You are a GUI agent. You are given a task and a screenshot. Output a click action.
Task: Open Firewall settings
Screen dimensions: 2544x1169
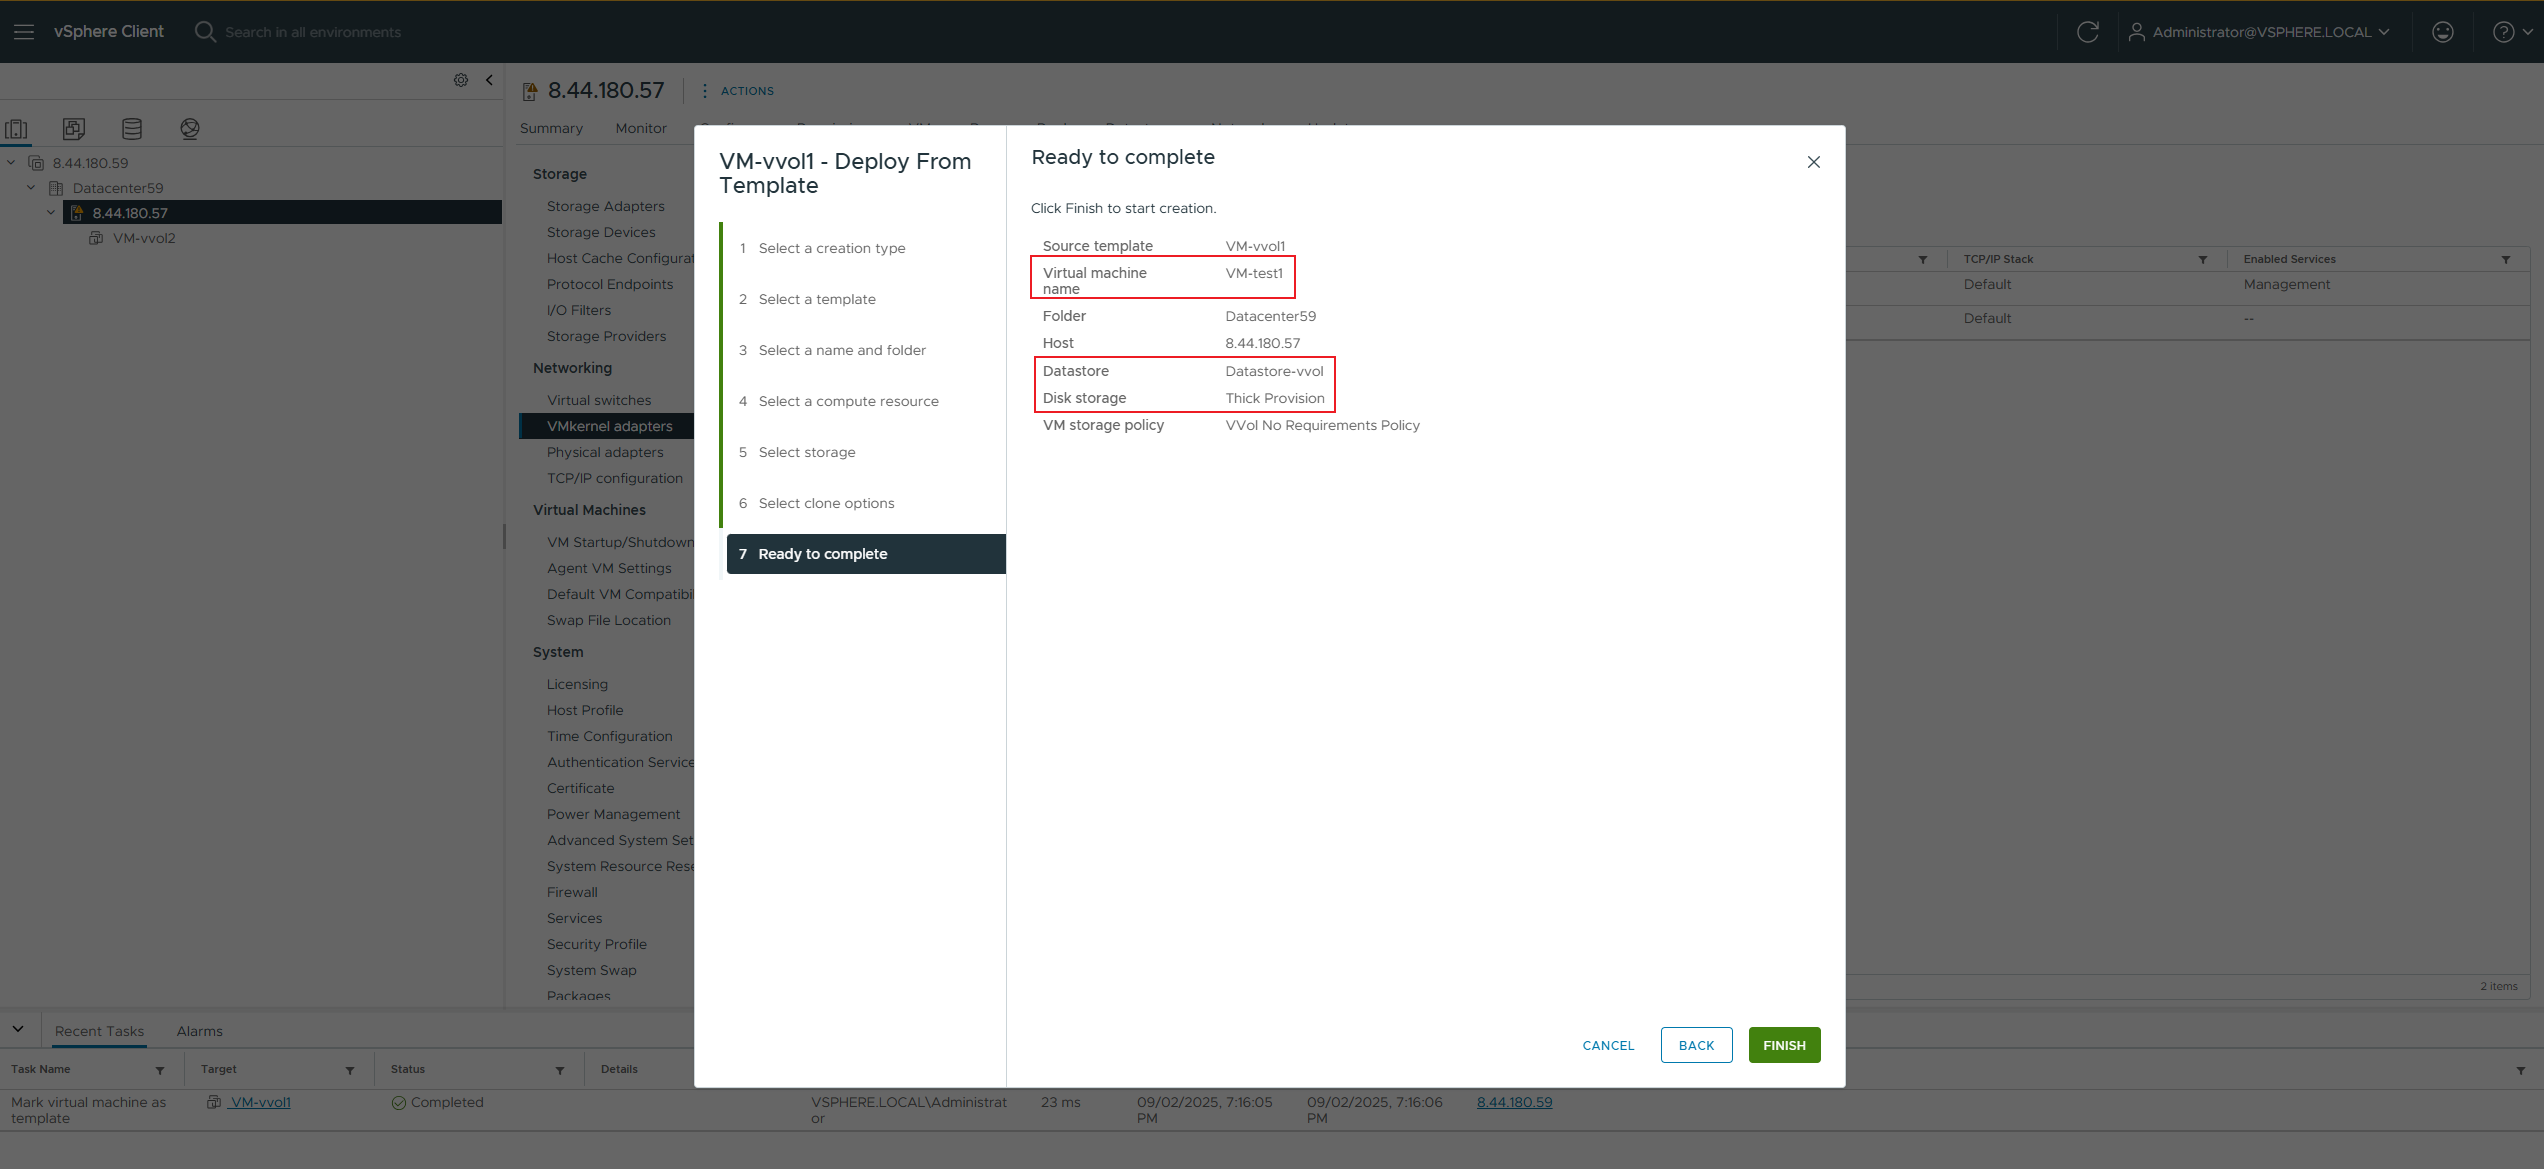click(572, 892)
